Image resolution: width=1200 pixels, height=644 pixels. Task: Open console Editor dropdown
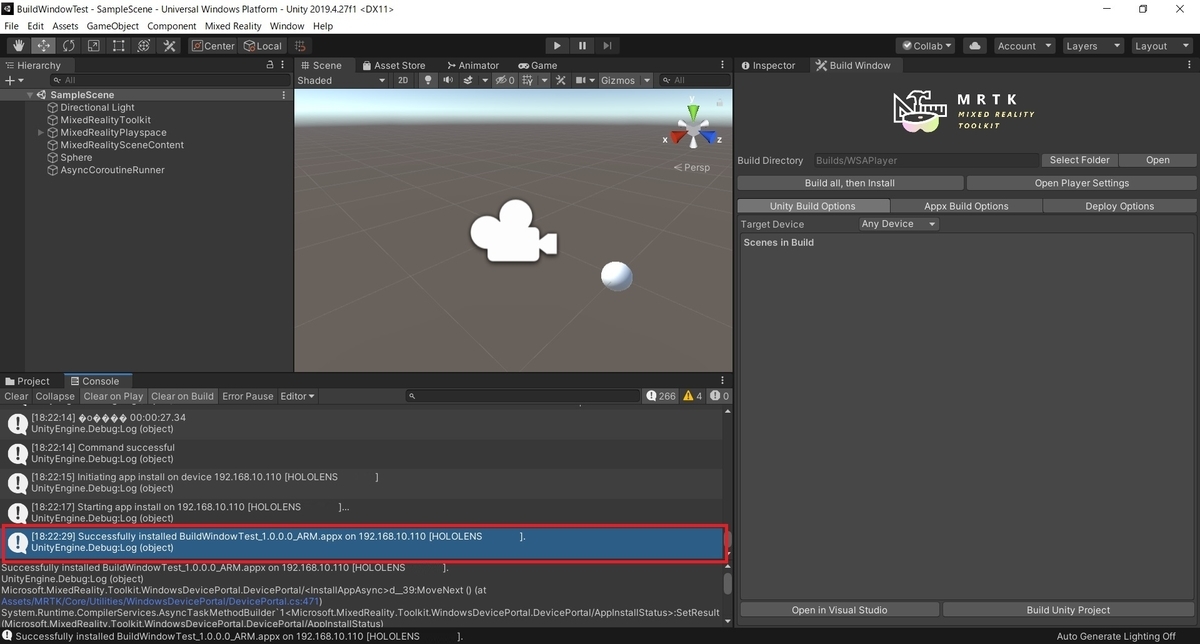click(x=297, y=396)
